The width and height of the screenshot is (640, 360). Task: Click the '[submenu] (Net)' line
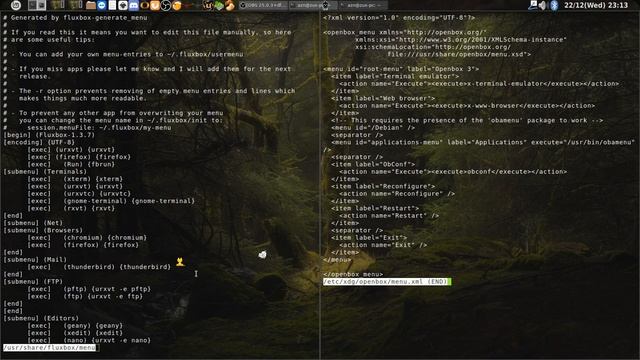[33, 223]
